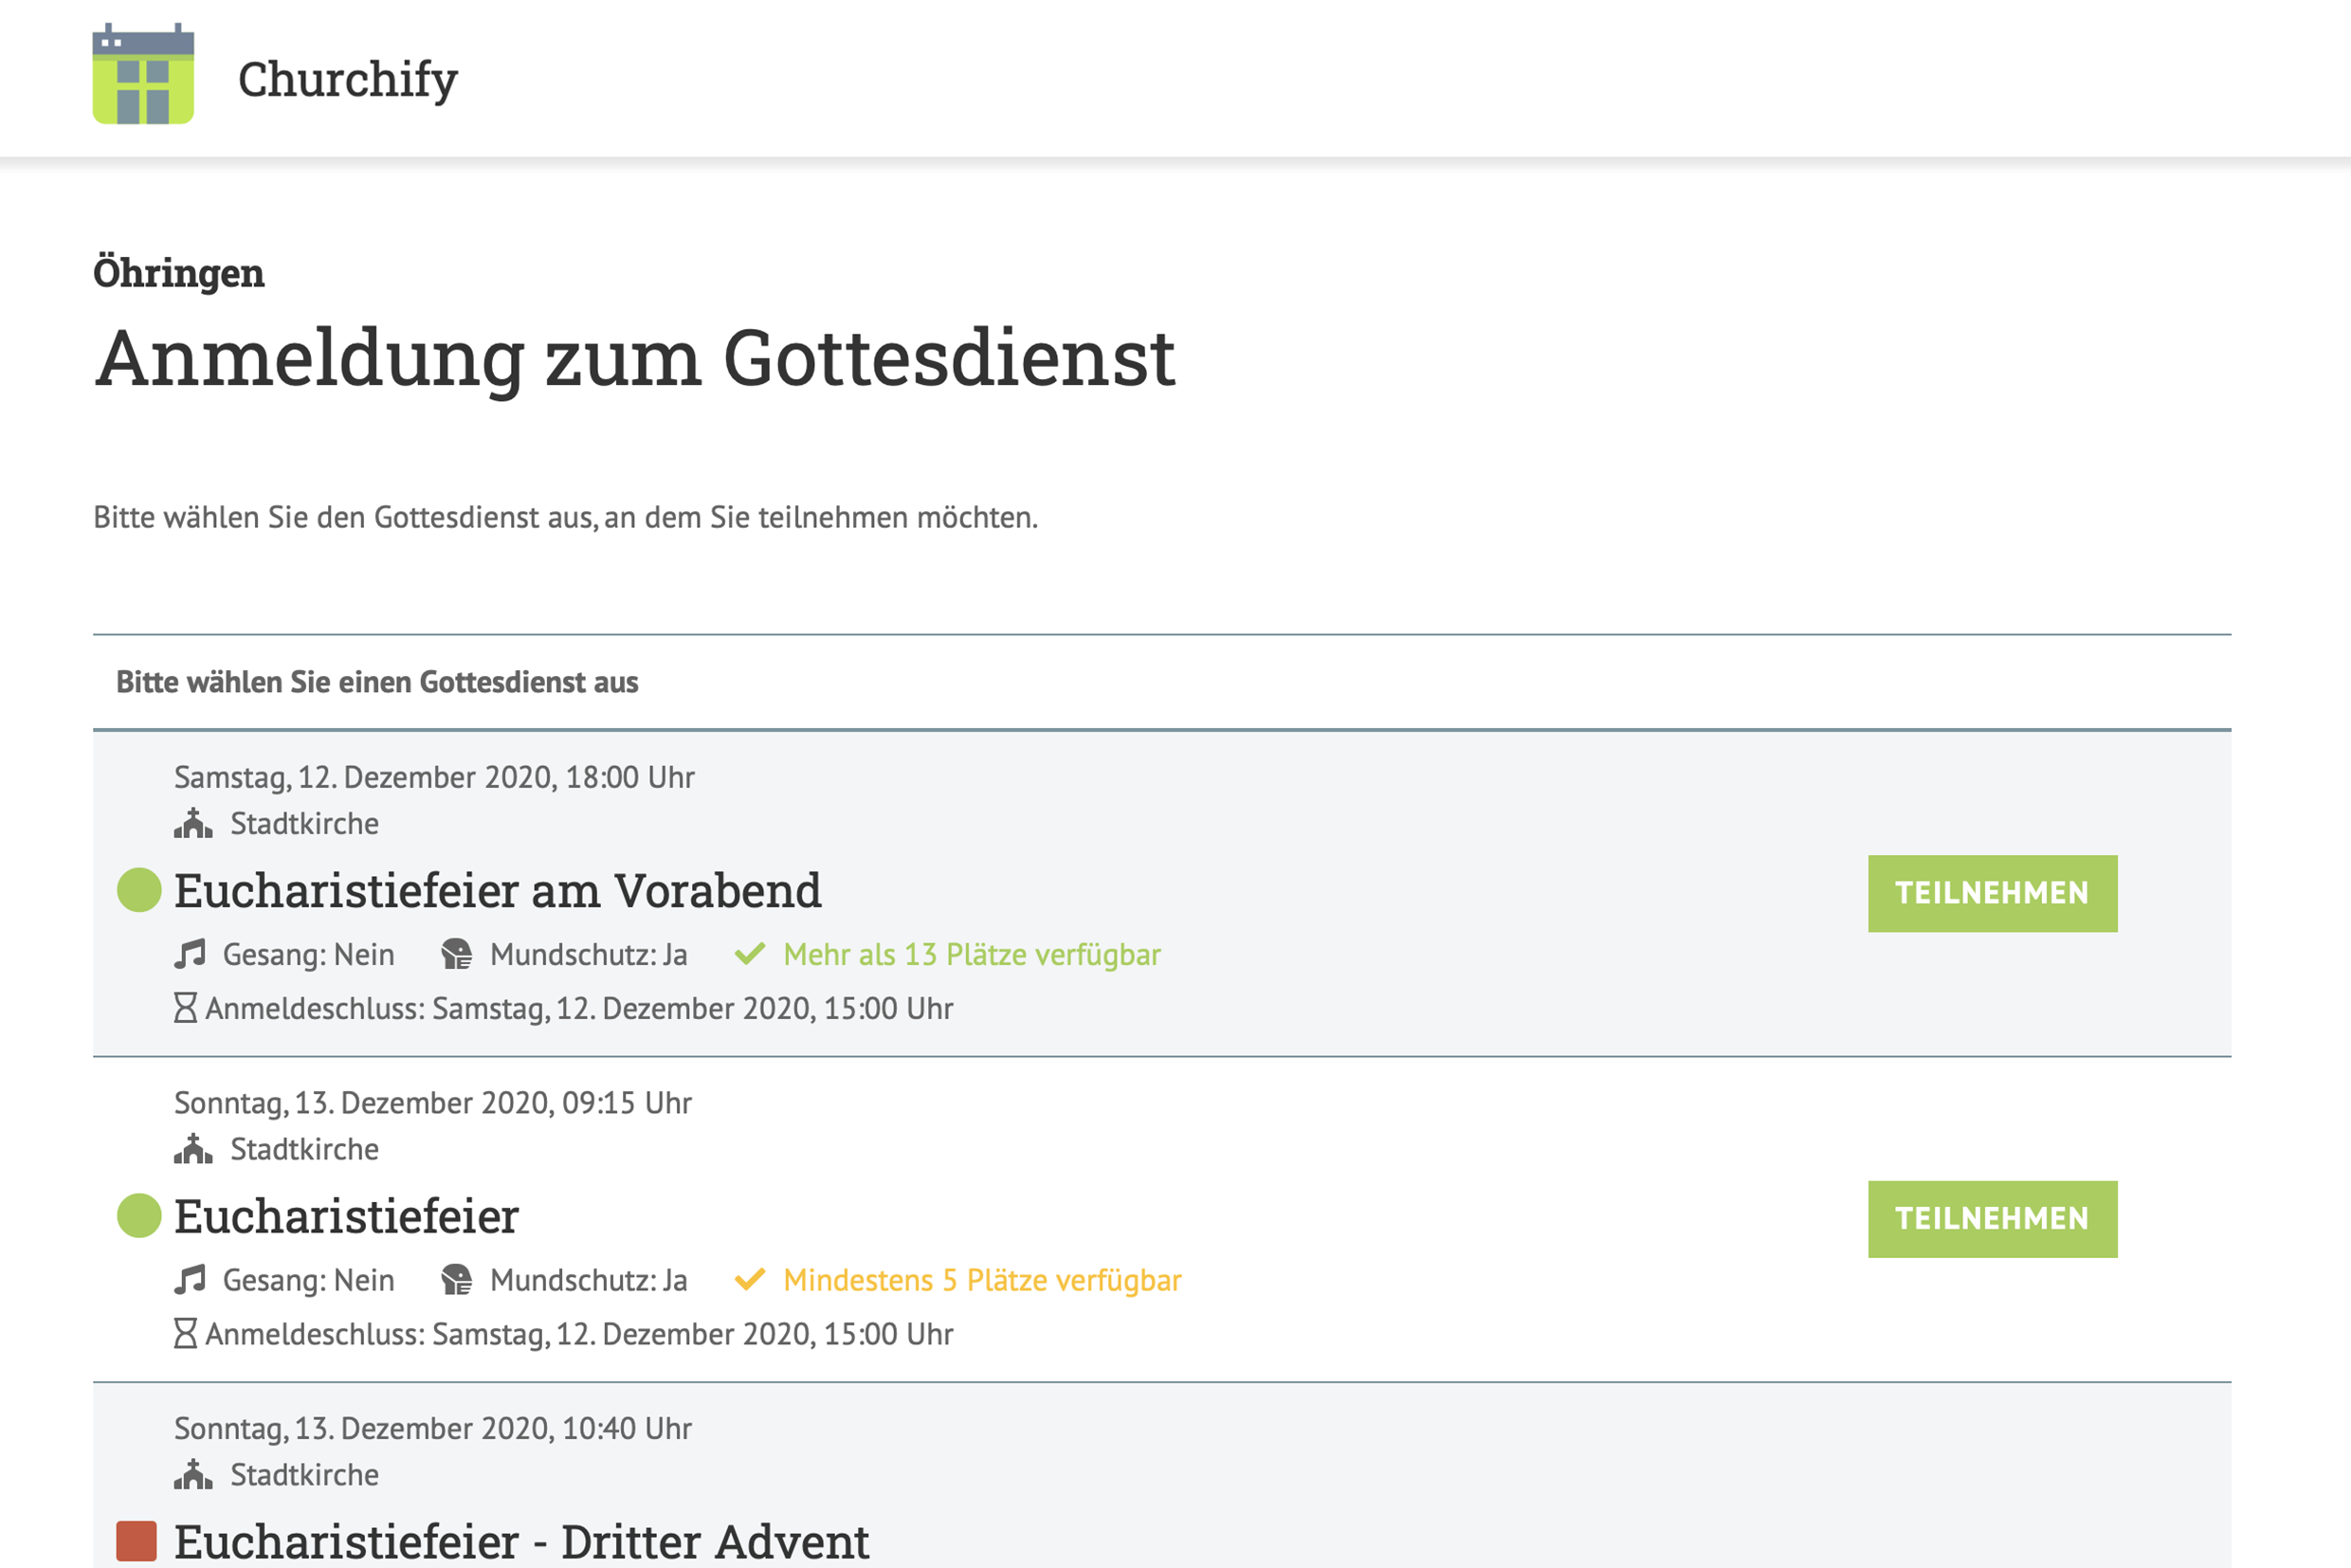This screenshot has width=2351, height=1568.
Task: Click green status dot beside Eucharistiefeier am Vorabend
Action: (x=139, y=890)
